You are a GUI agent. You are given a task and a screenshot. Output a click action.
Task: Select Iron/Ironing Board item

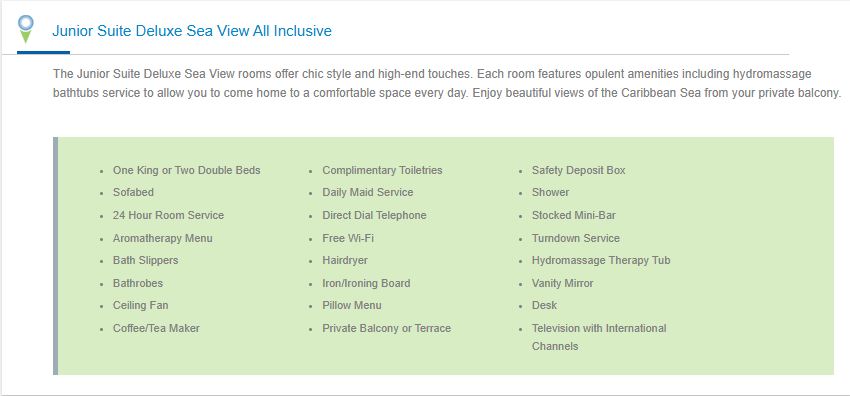click(366, 283)
